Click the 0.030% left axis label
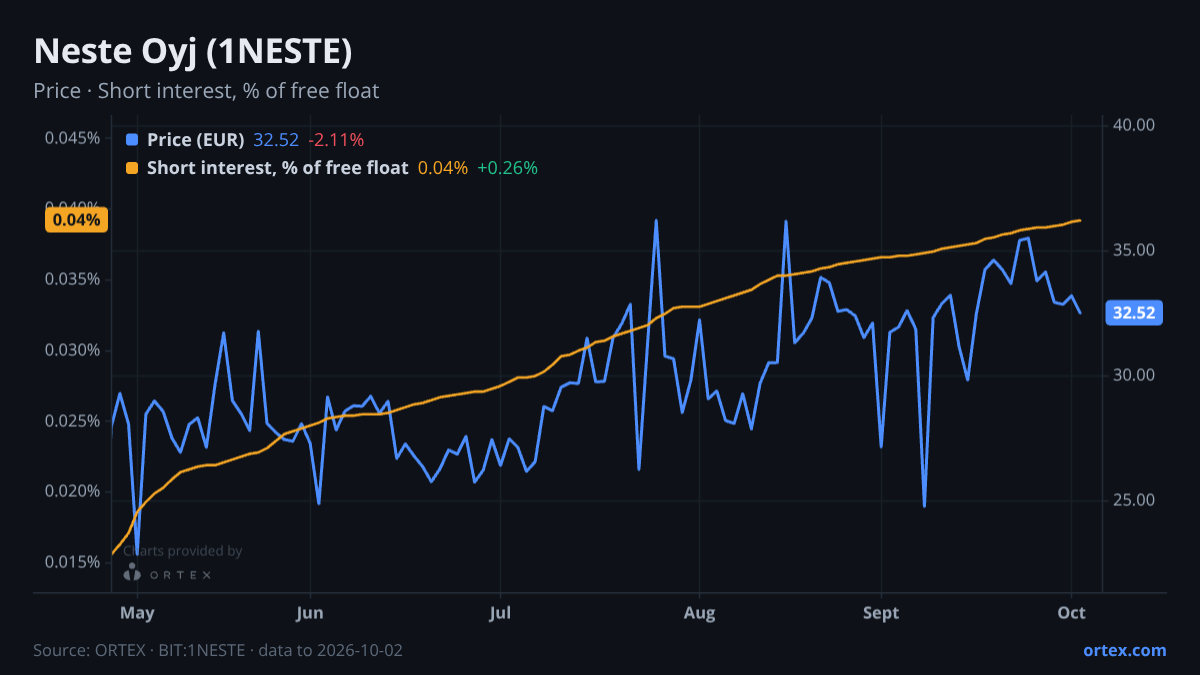The width and height of the screenshot is (1200, 675). (x=72, y=350)
